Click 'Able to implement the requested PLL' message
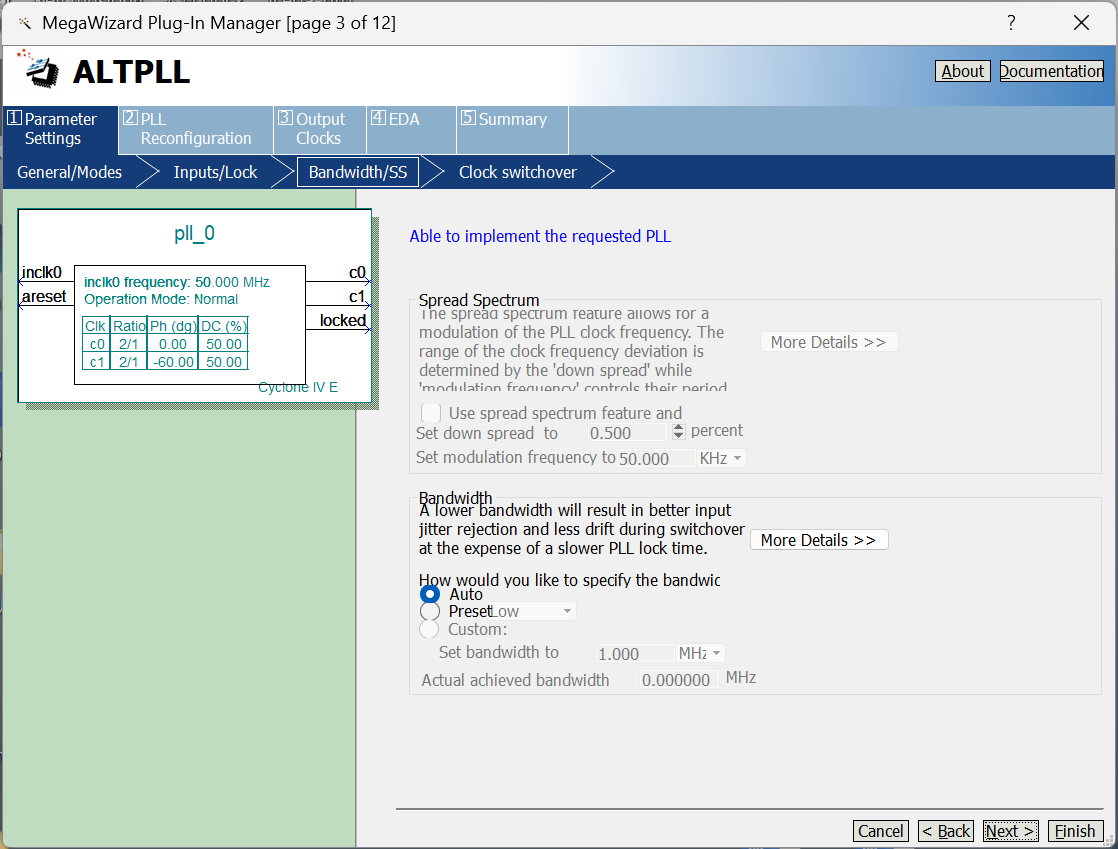The width and height of the screenshot is (1118, 849). point(540,237)
